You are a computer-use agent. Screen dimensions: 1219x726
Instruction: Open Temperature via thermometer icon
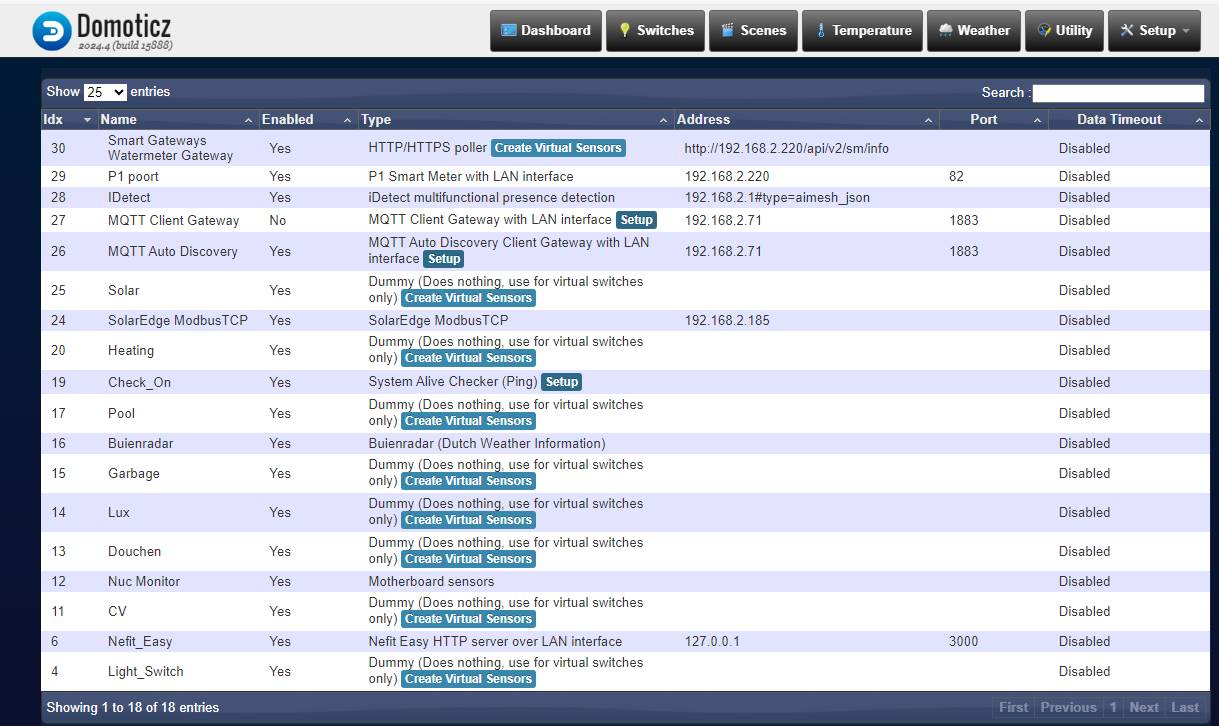coord(821,31)
